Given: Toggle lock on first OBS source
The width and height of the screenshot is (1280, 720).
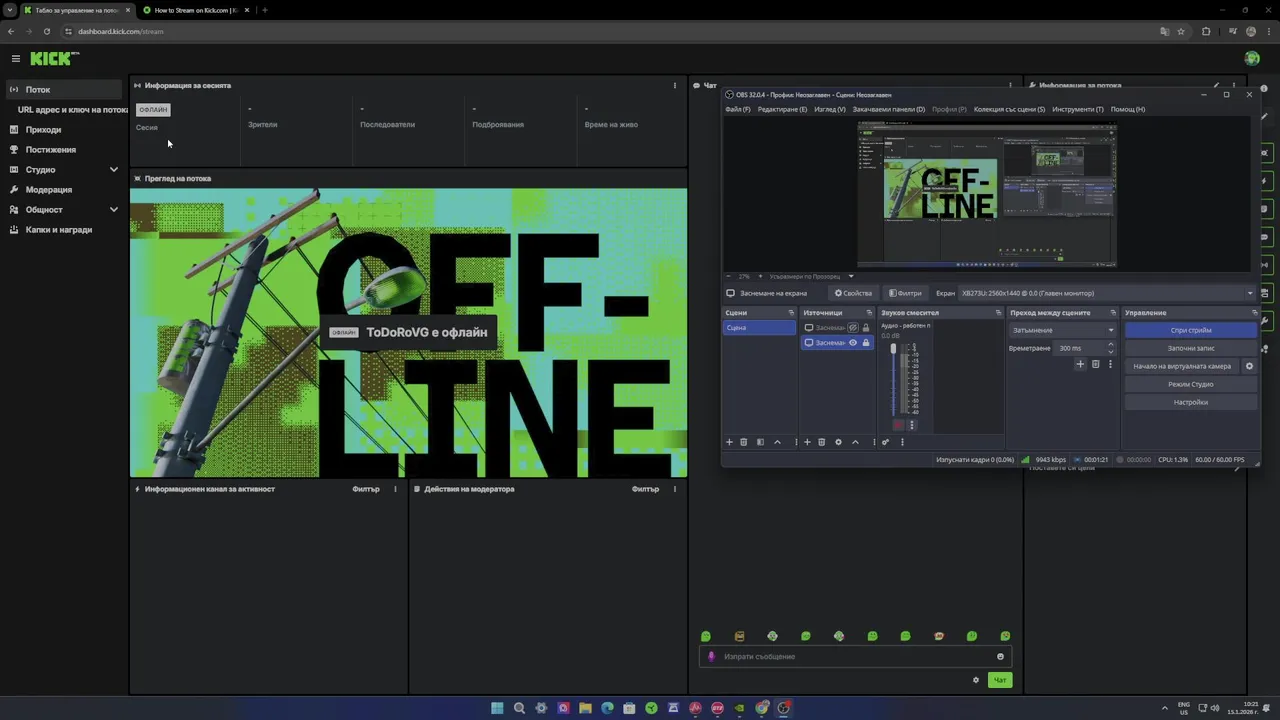Looking at the screenshot, I should (x=866, y=328).
